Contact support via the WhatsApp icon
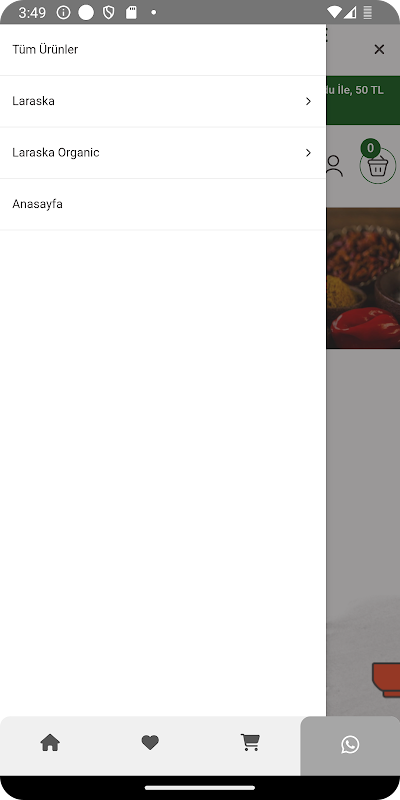Image resolution: width=400 pixels, height=800 pixels. pyautogui.click(x=350, y=744)
